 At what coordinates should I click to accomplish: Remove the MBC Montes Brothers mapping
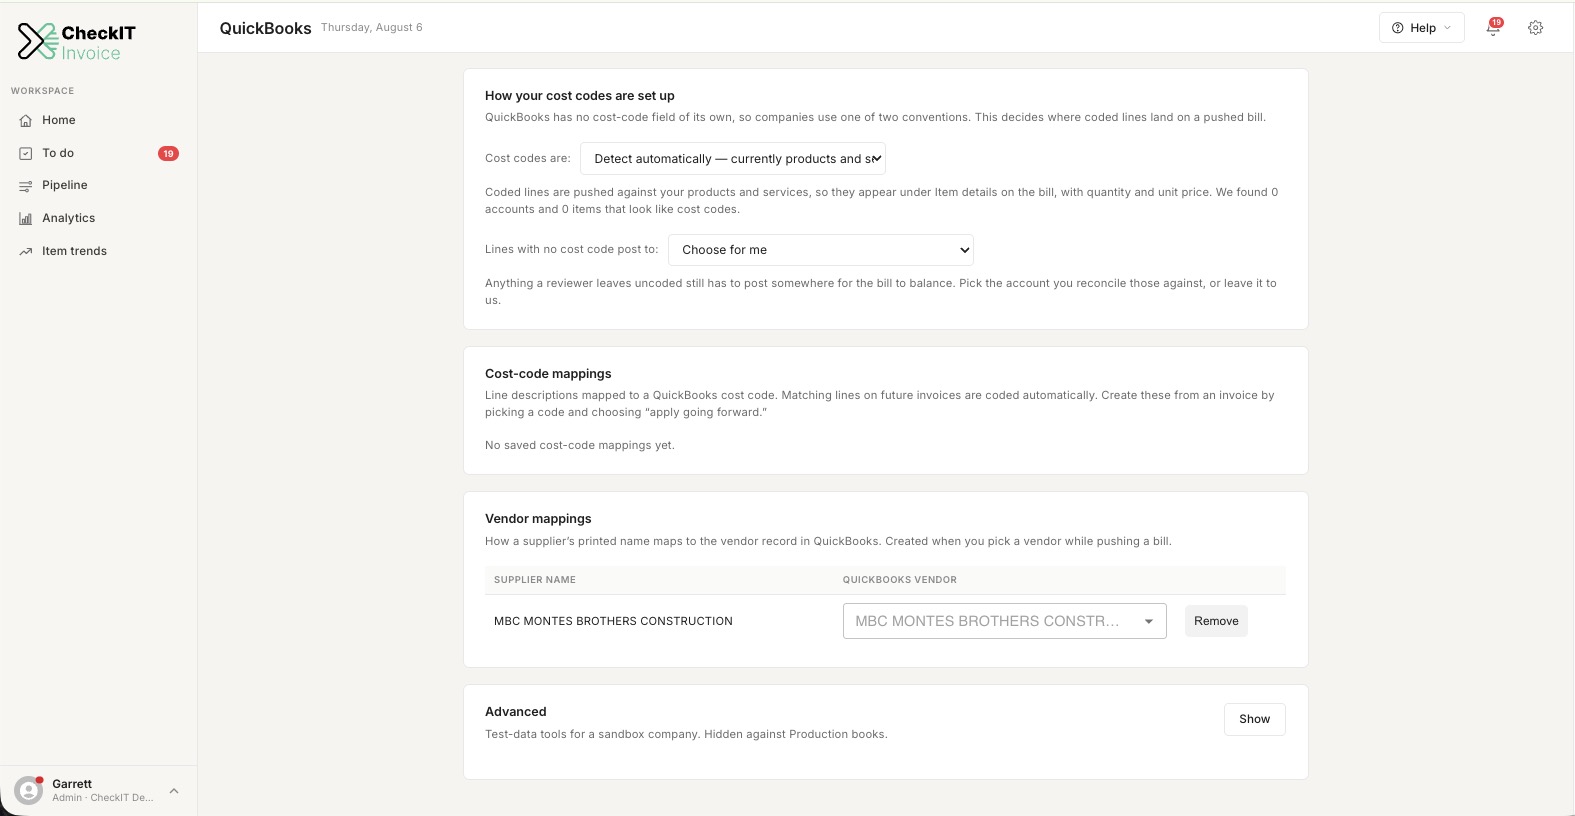tap(1216, 621)
